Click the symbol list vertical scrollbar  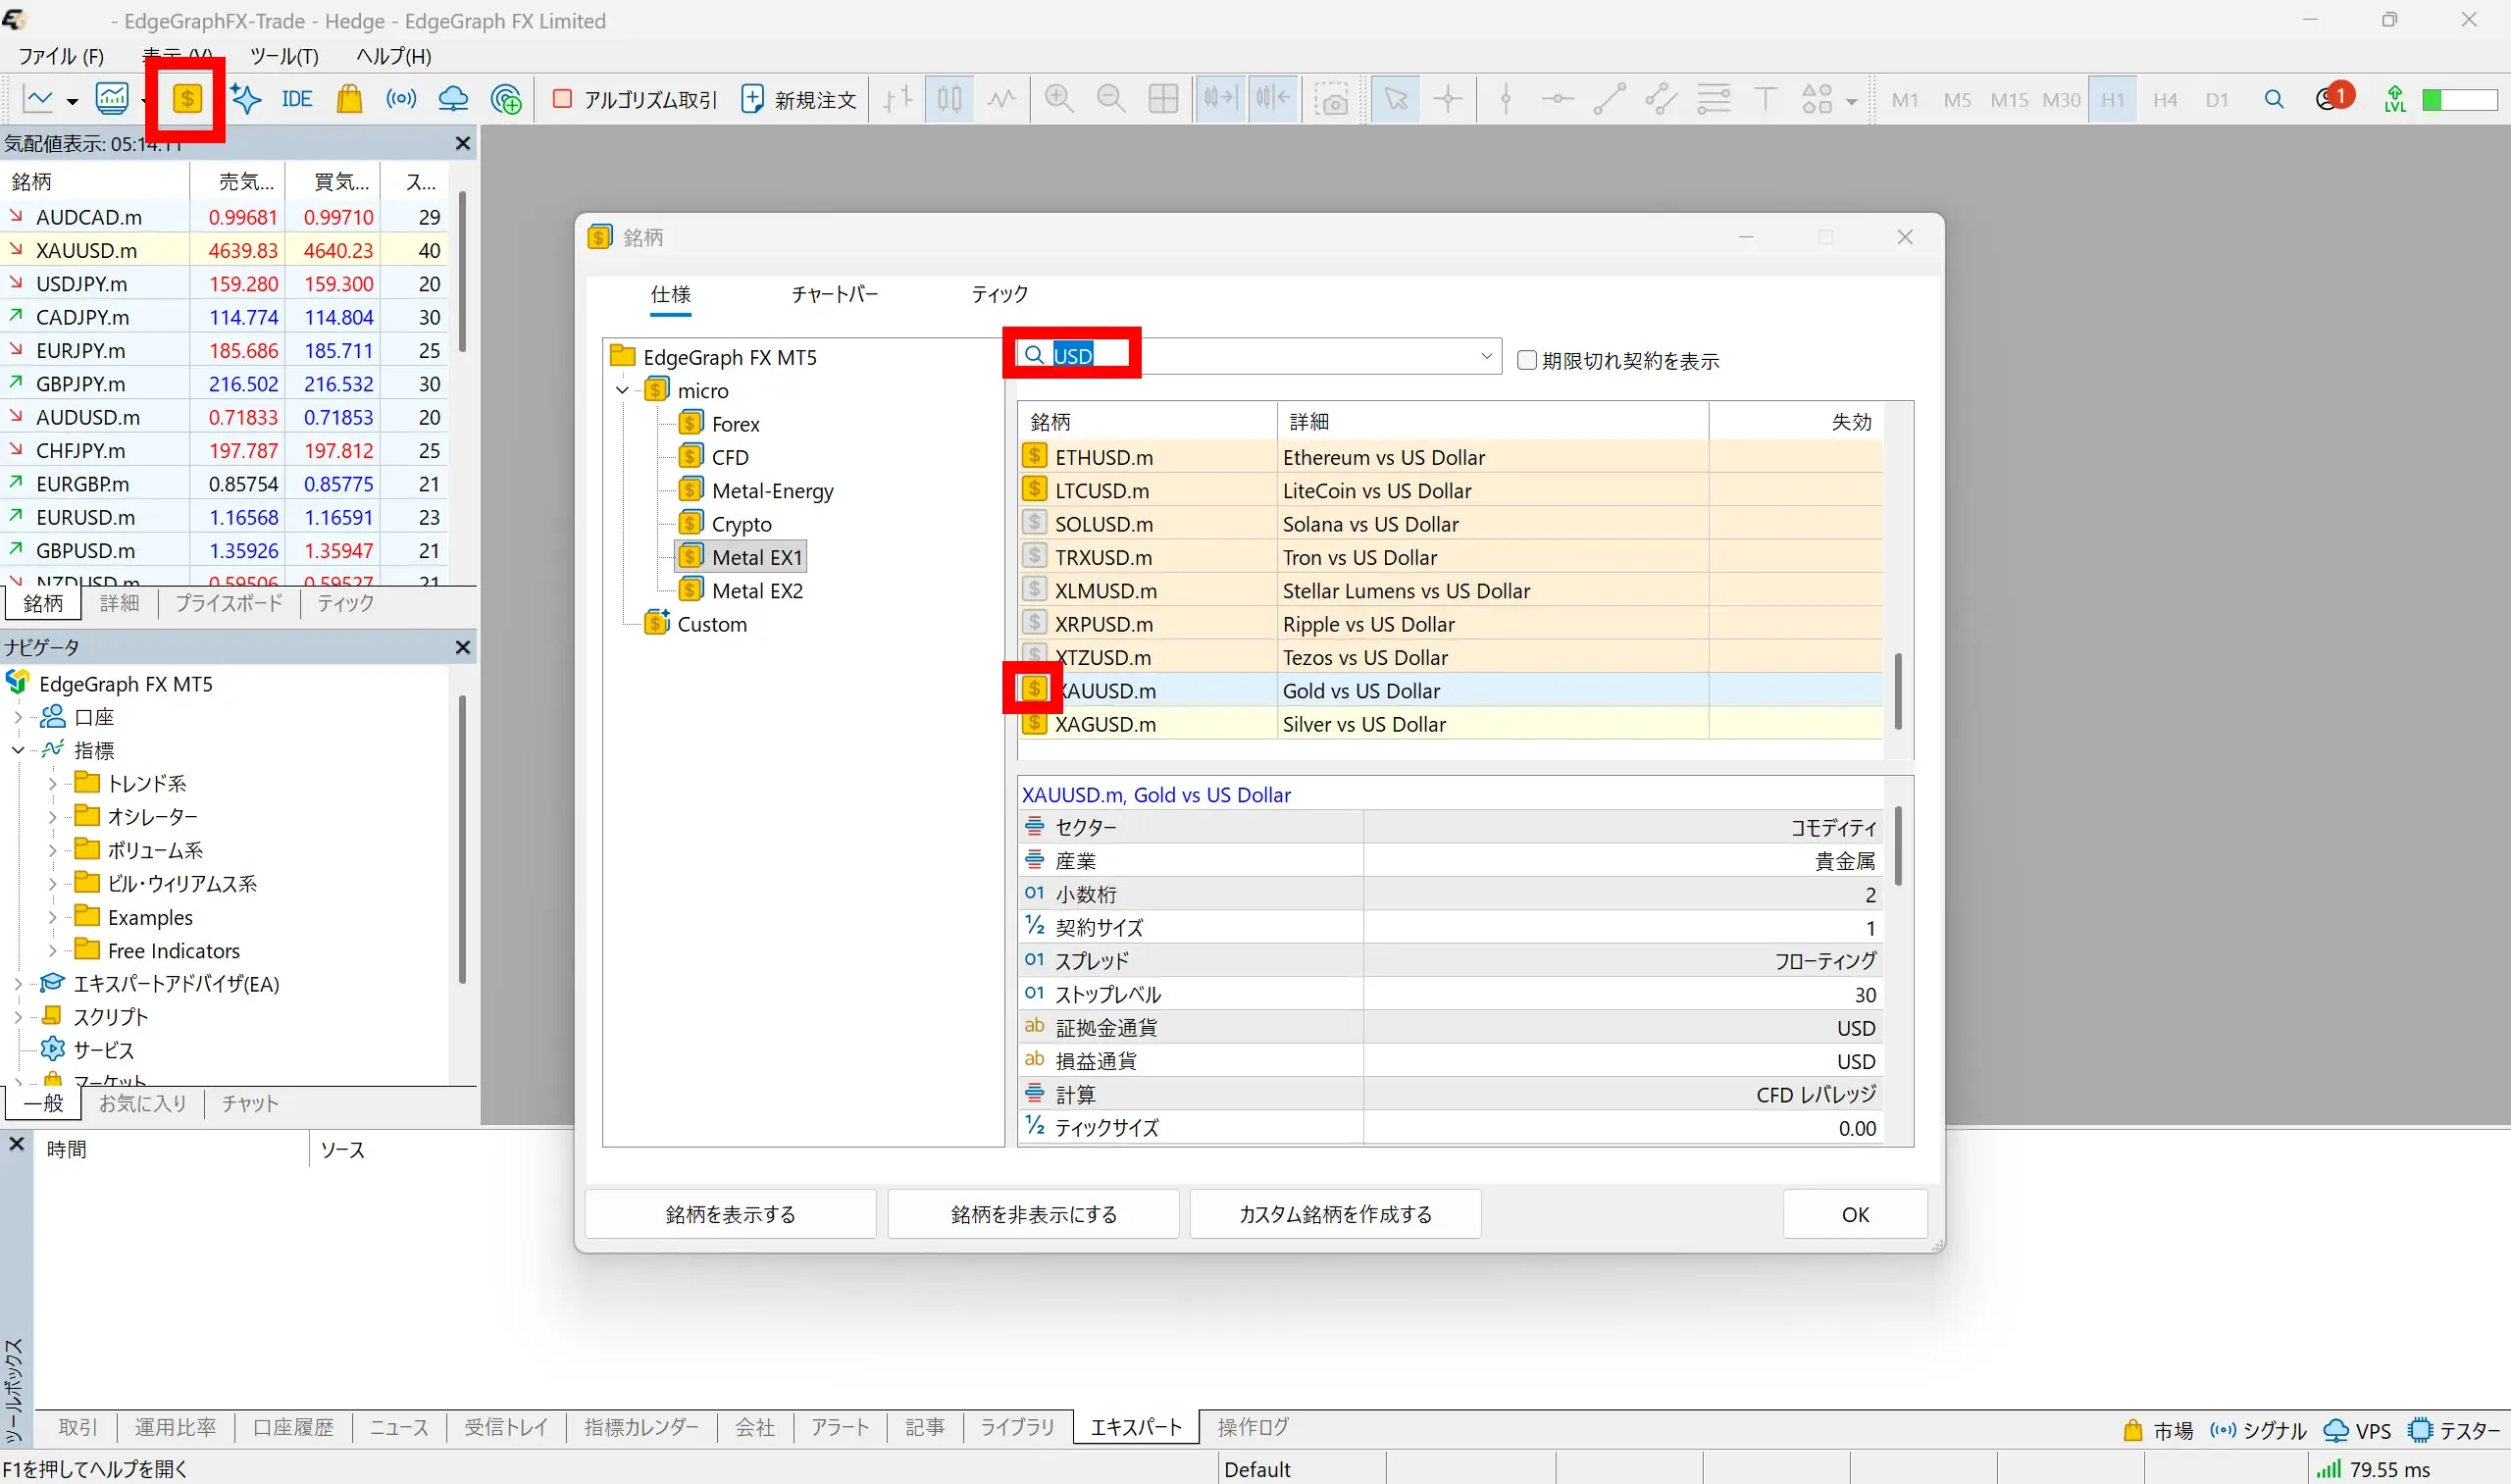(1898, 692)
